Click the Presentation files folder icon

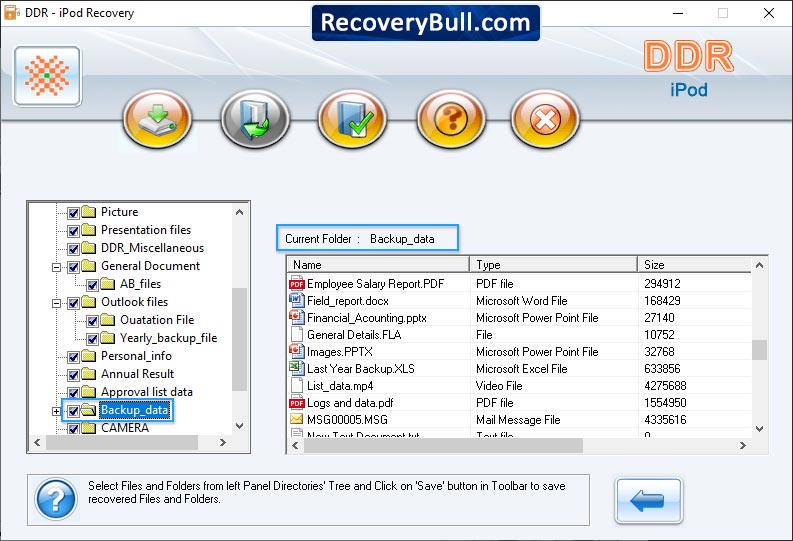pos(89,230)
